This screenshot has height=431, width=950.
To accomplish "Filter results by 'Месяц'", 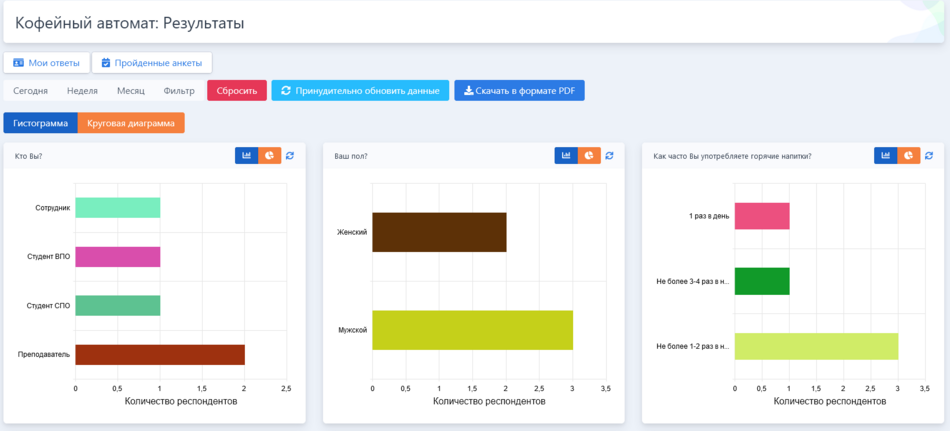I will coord(131,91).
